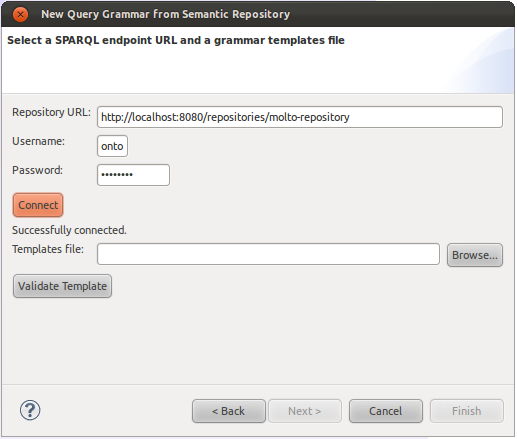Click the Successfully connected status message
The width and height of the screenshot is (517, 439).
click(x=69, y=230)
